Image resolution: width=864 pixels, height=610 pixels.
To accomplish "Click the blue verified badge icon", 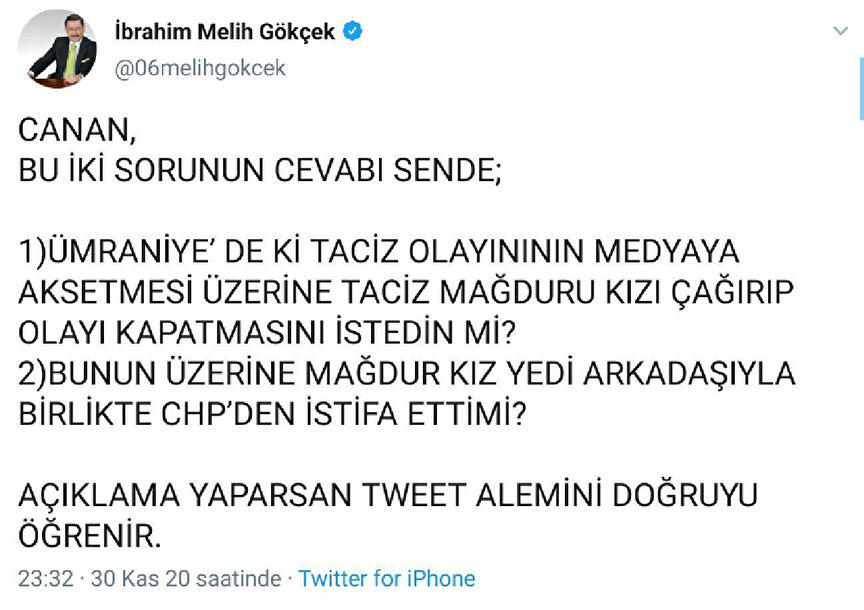I will (352, 31).
